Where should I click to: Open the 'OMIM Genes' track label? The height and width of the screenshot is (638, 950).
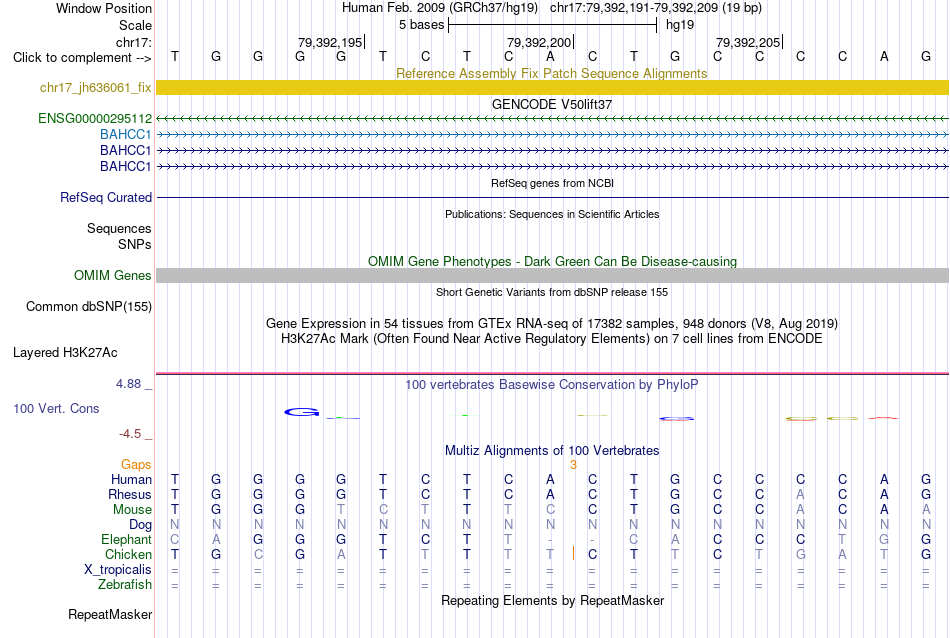113,276
